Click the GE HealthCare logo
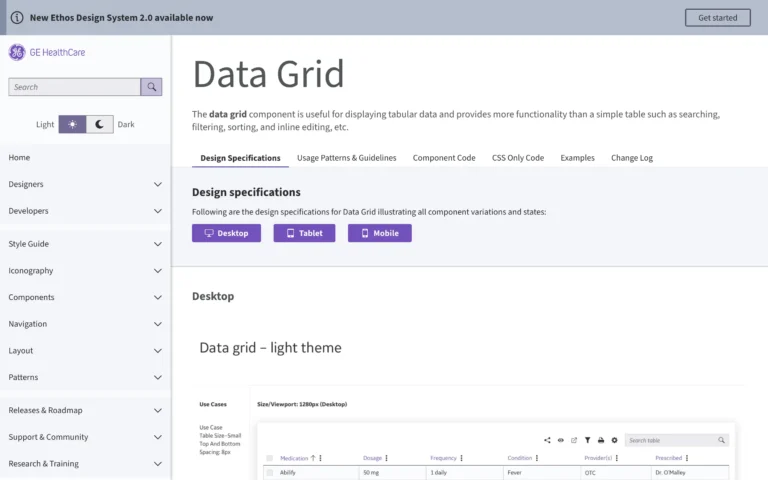Image resolution: width=768 pixels, height=480 pixels. pos(47,52)
